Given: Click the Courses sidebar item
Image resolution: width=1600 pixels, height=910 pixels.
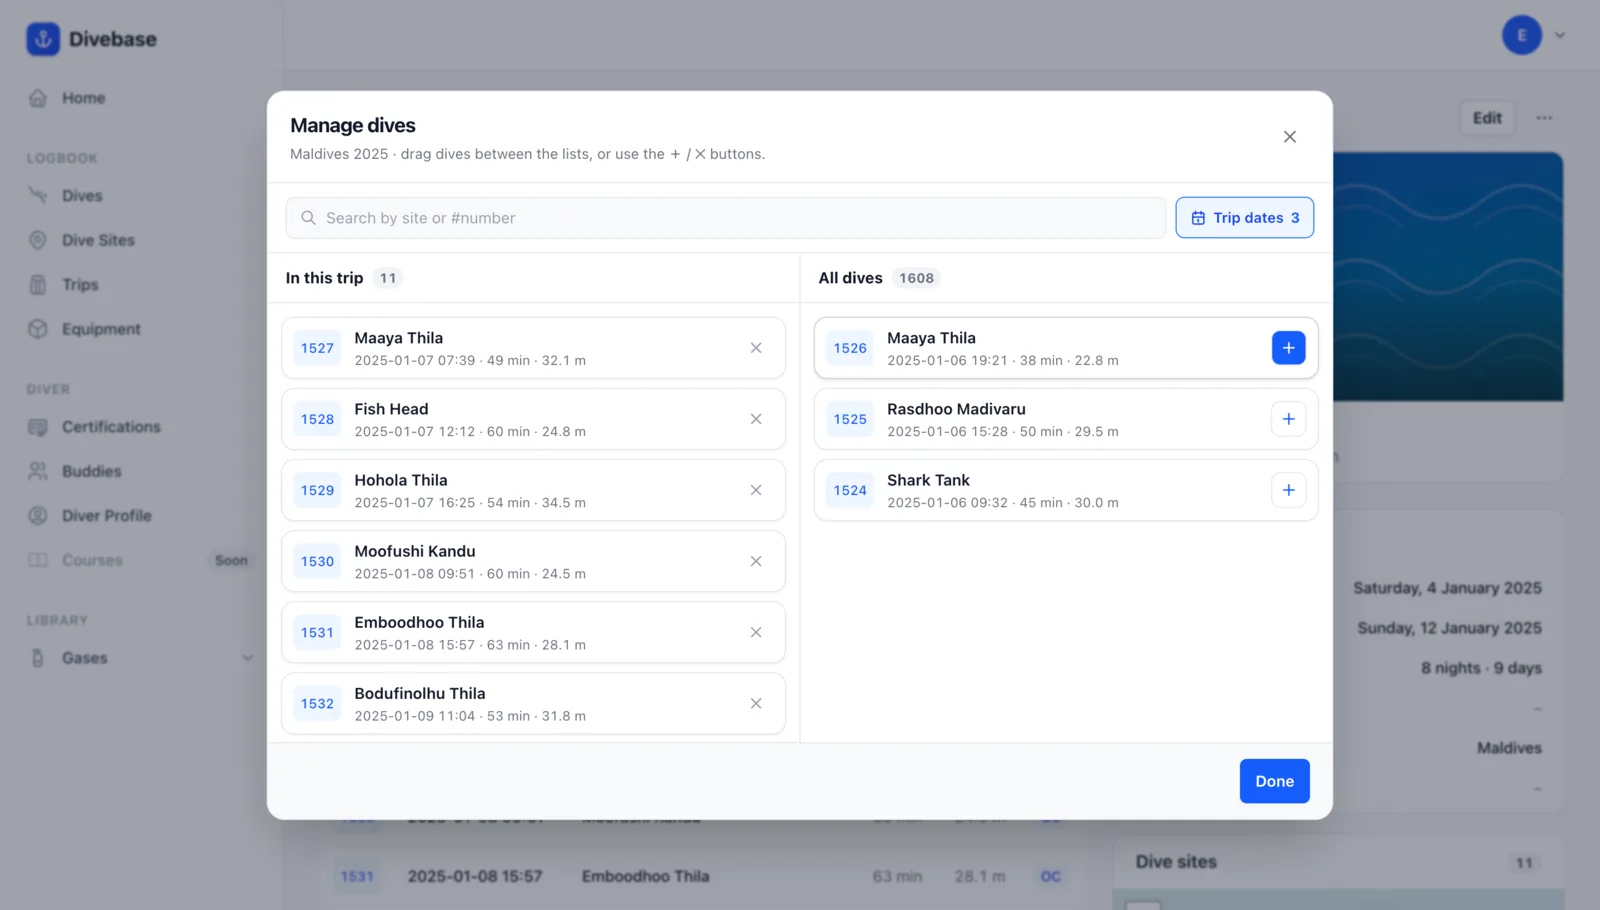Looking at the screenshot, I should pos(92,560).
